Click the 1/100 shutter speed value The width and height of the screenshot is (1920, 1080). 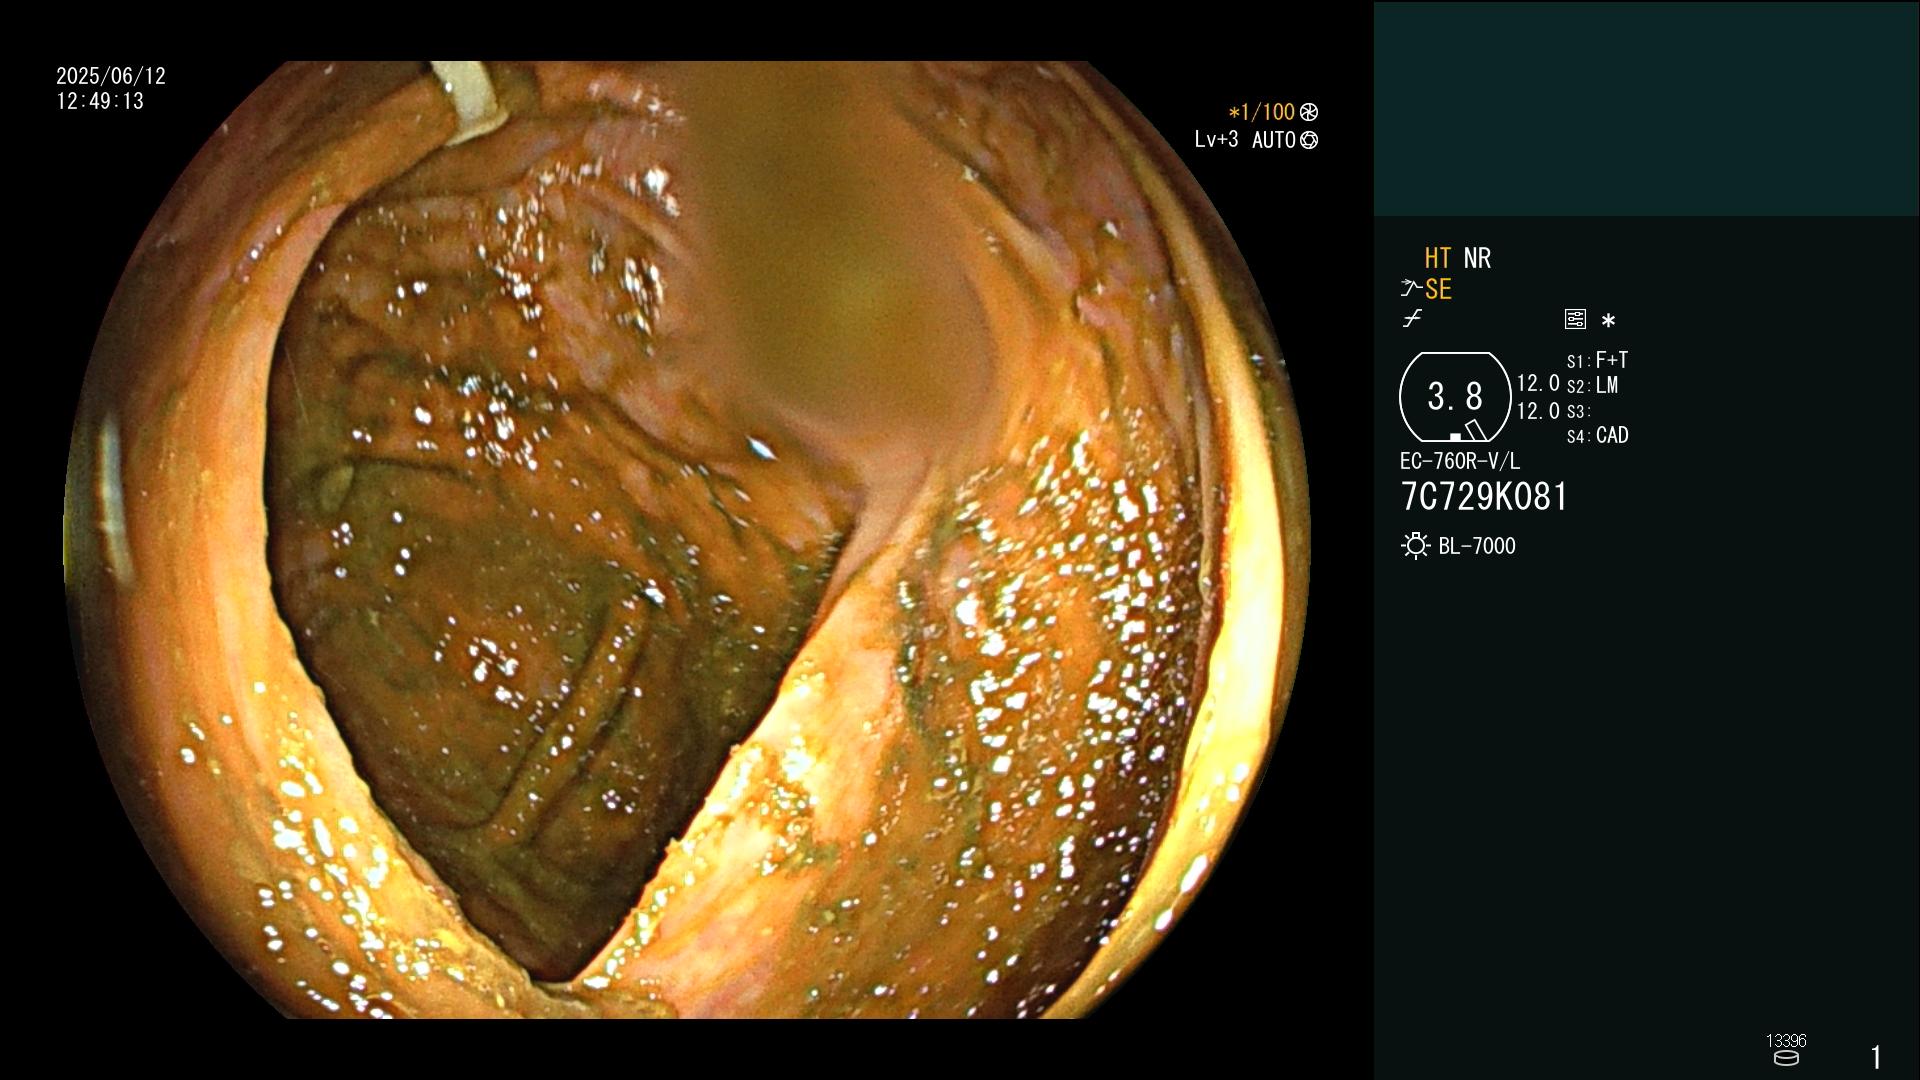point(1268,112)
